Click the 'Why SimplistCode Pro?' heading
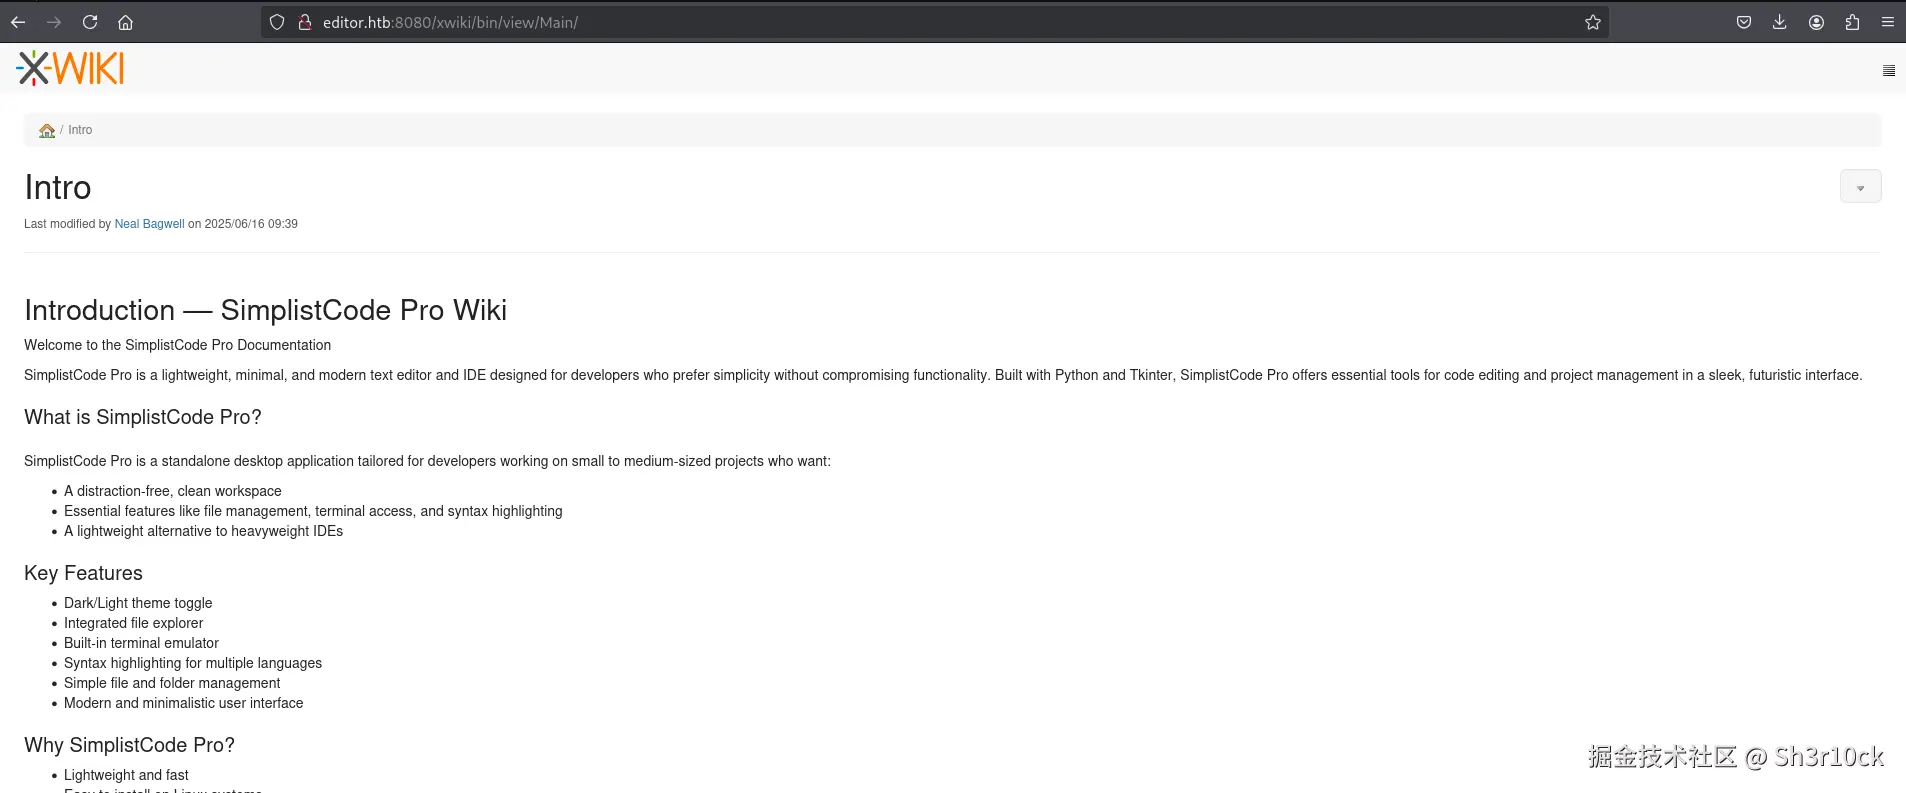The width and height of the screenshot is (1906, 793). (x=129, y=745)
